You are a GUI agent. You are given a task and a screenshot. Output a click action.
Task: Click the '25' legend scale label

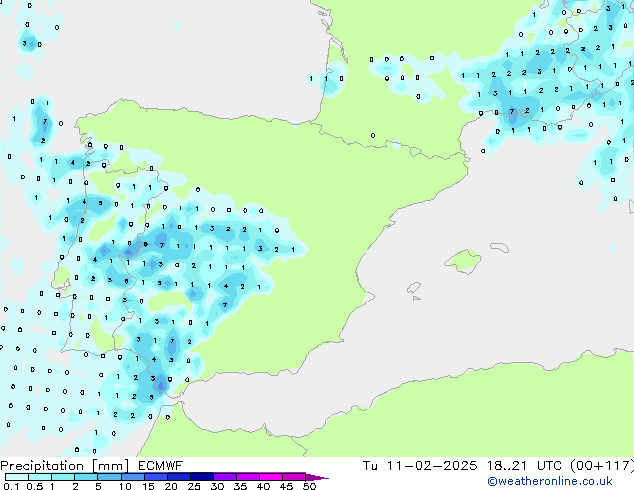click(194, 486)
